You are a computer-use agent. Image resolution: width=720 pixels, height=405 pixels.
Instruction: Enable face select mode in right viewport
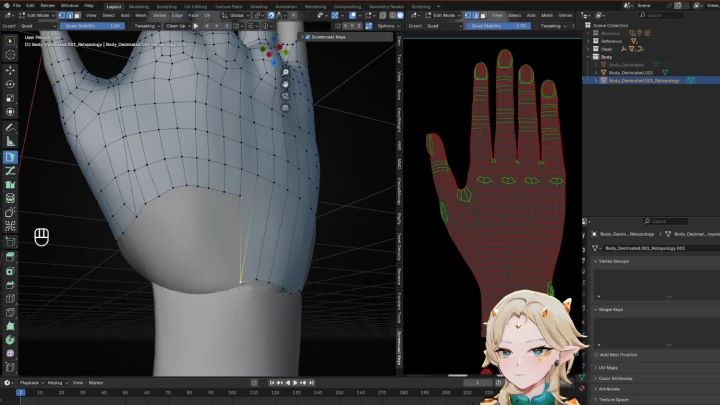click(483, 15)
